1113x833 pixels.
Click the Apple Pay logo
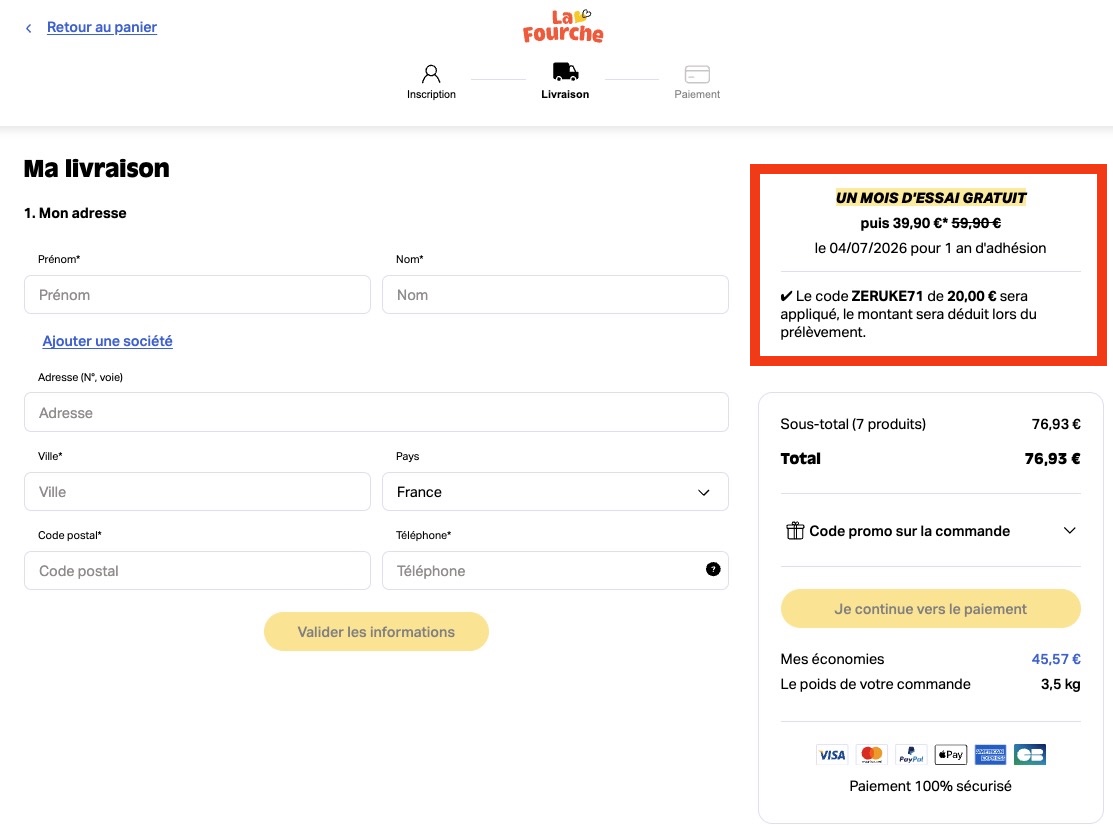(950, 755)
